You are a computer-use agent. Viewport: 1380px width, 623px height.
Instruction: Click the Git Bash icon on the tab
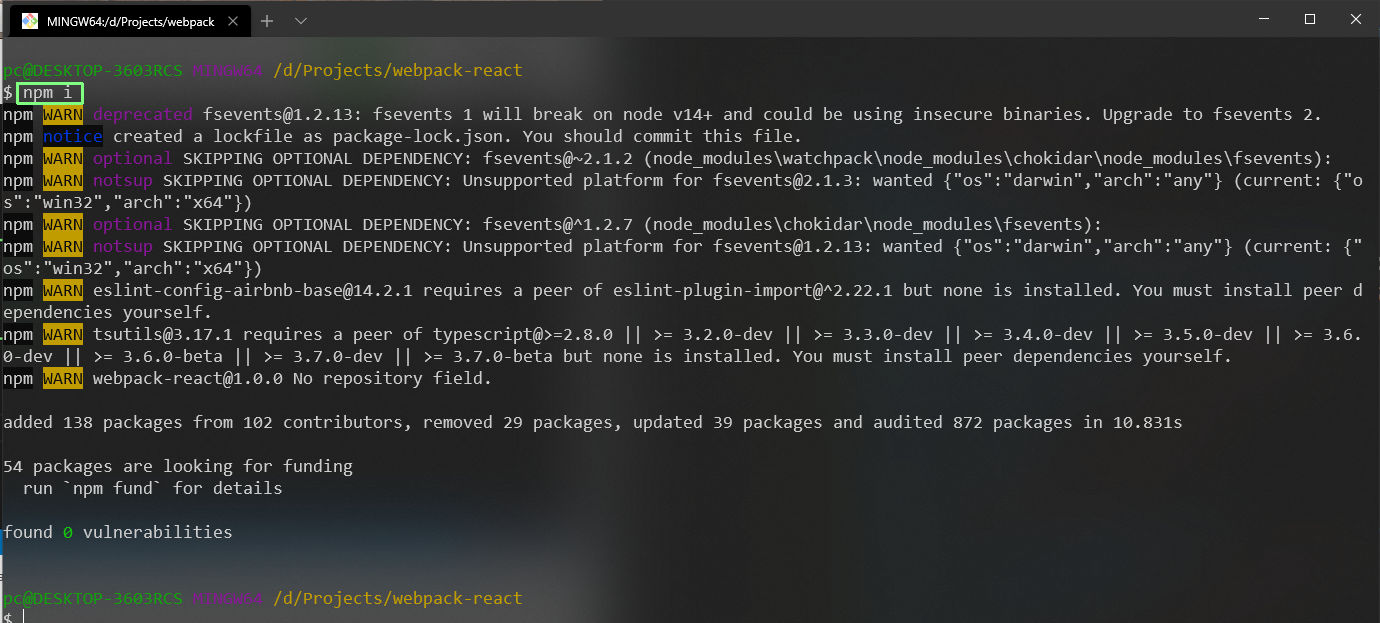(30, 21)
